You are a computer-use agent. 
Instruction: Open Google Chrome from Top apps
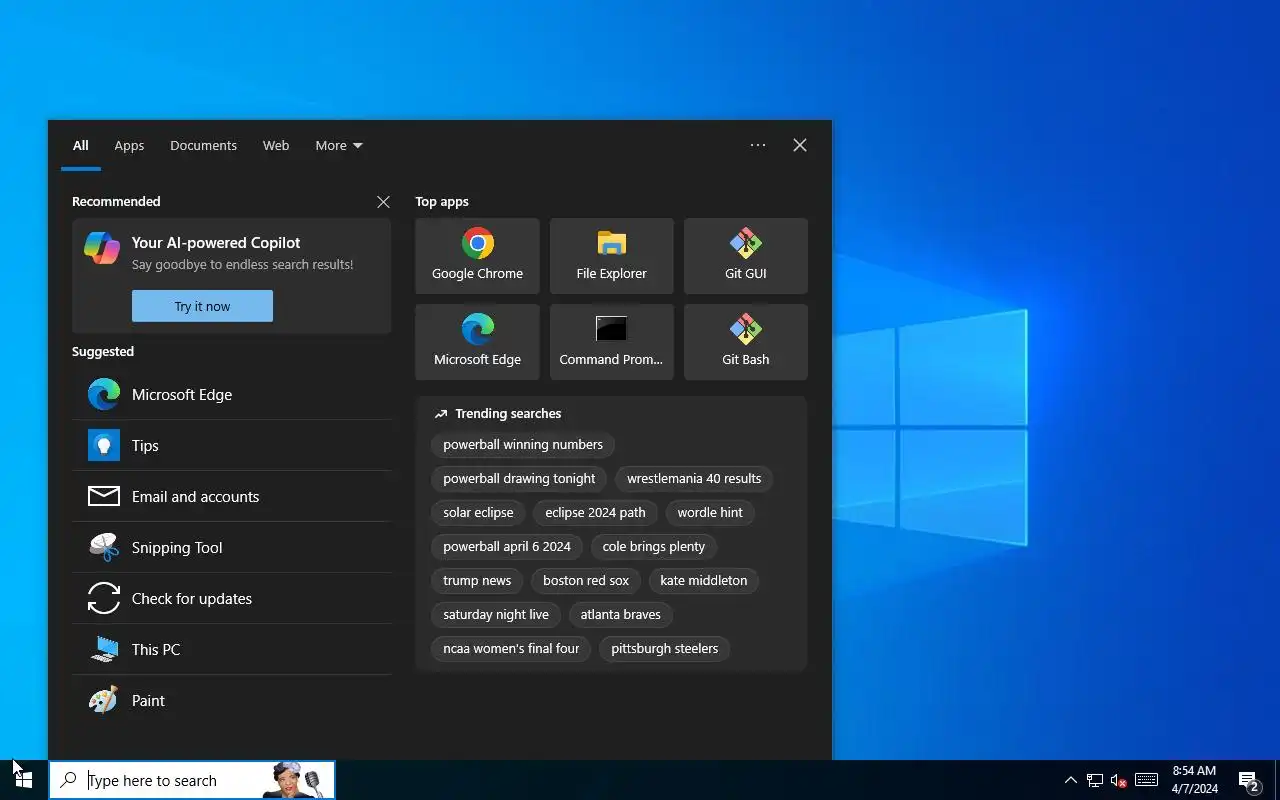pyautogui.click(x=477, y=256)
